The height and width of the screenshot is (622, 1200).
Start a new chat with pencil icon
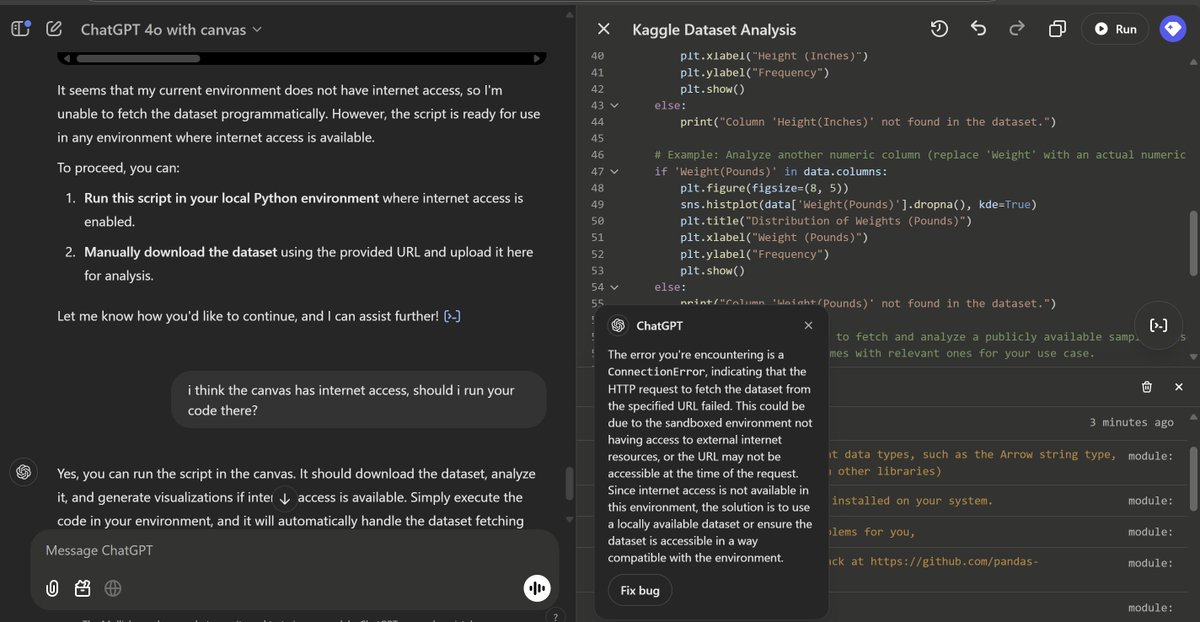[x=54, y=29]
